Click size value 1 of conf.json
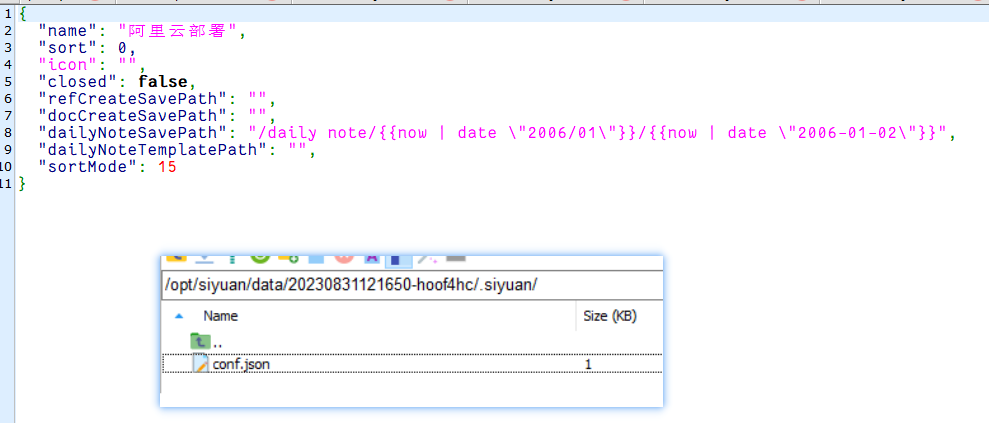 tap(588, 364)
